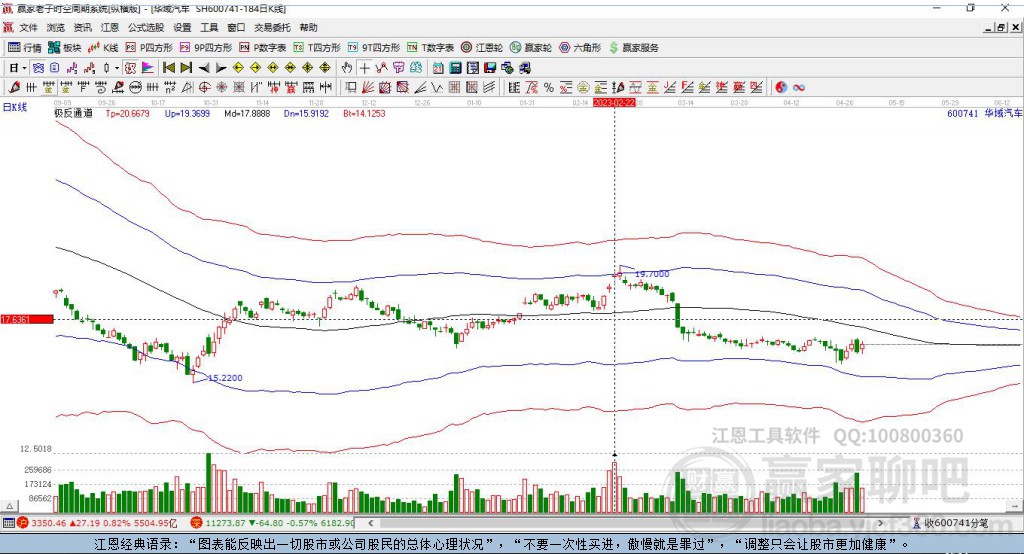Click the 极反通道 indicator label

click(73, 113)
